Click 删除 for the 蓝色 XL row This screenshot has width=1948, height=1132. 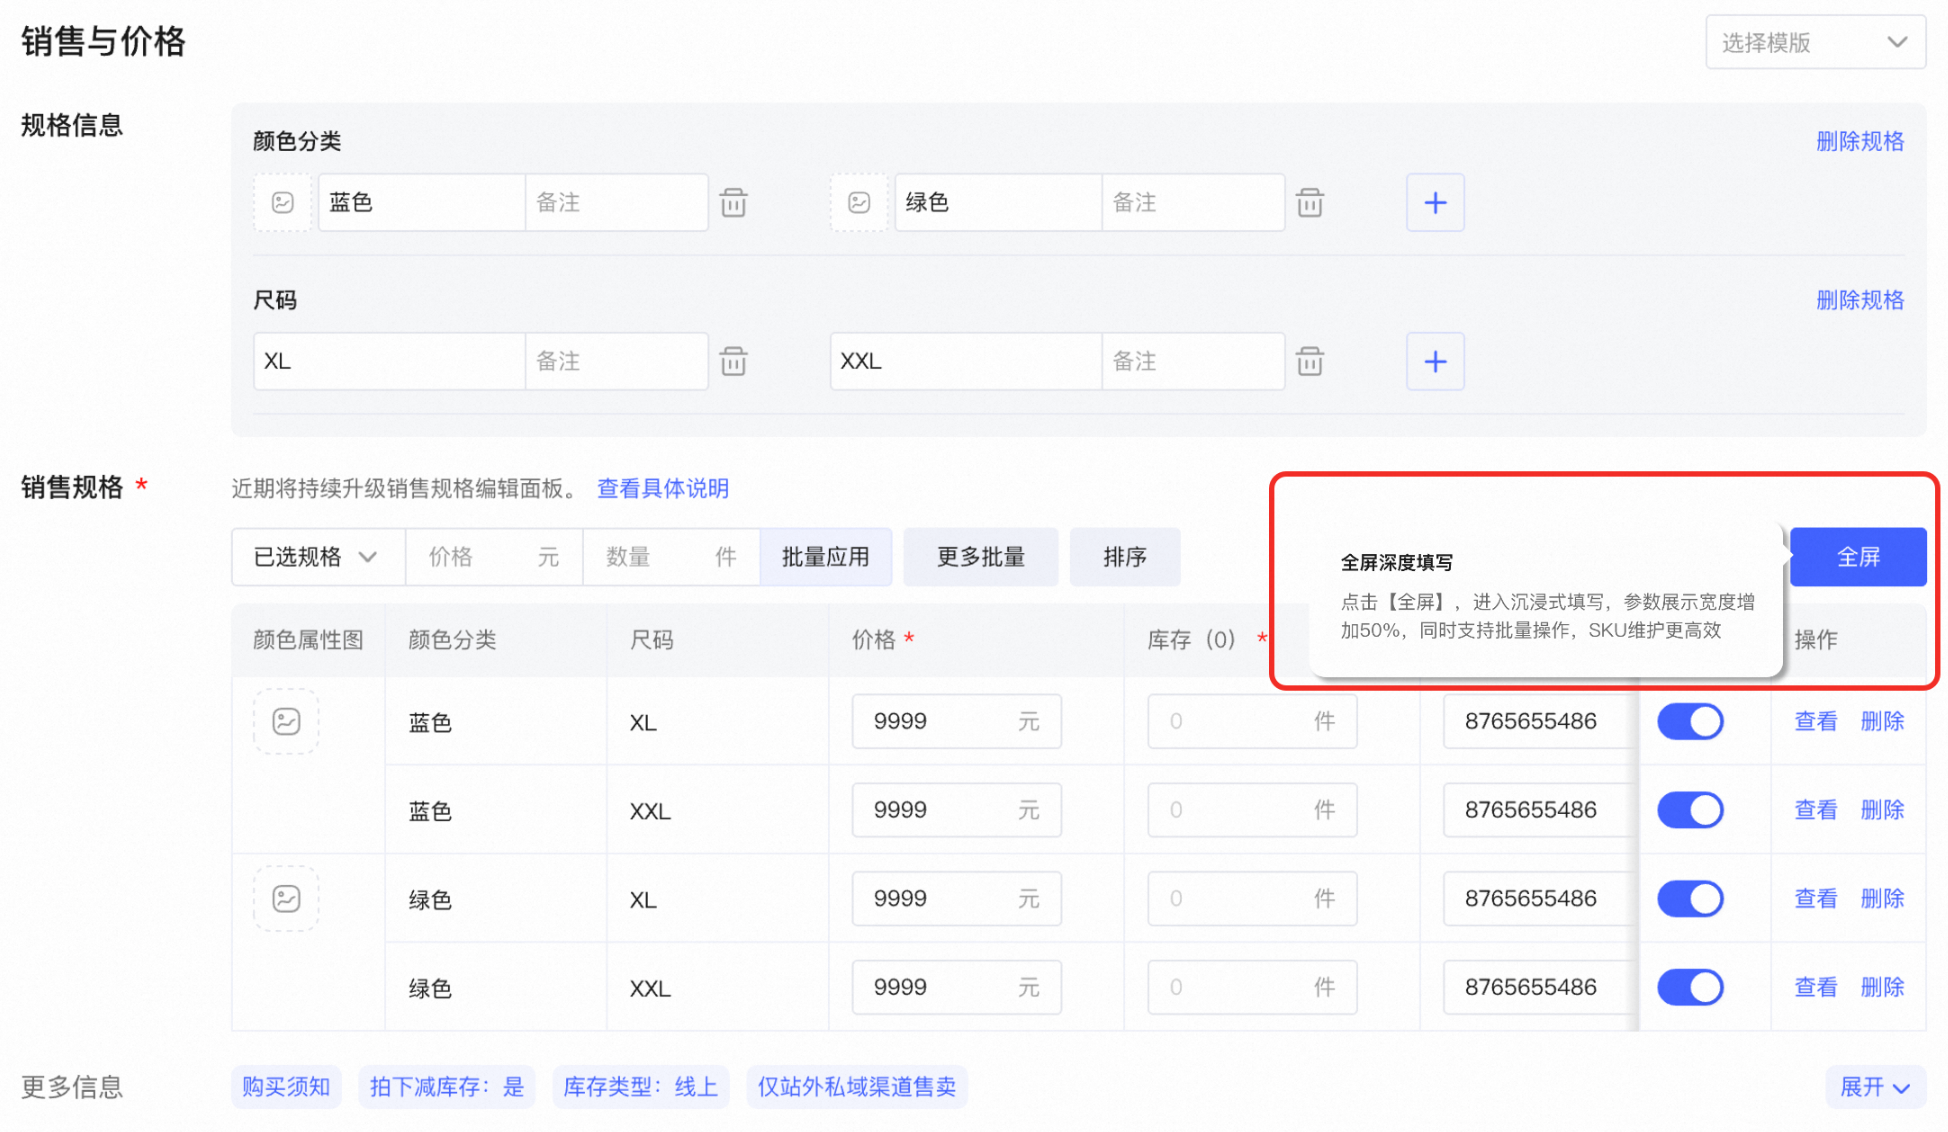pyautogui.click(x=1882, y=721)
